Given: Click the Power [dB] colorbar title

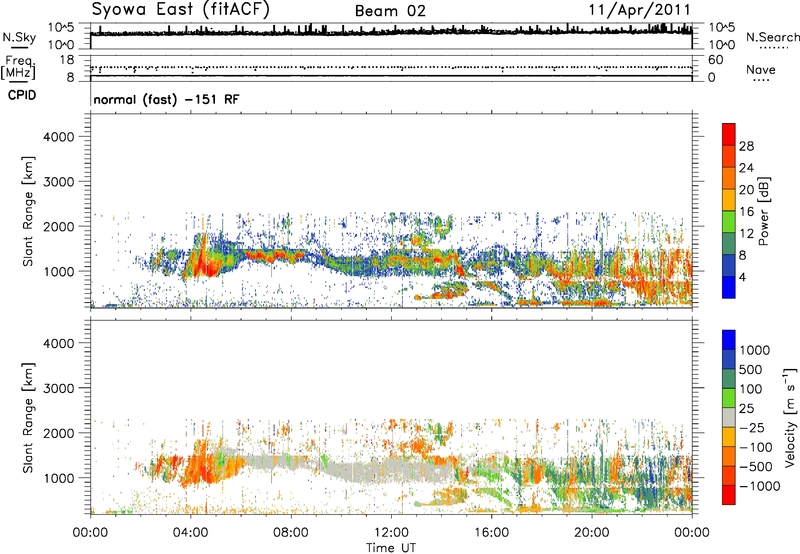Looking at the screenshot, I should point(763,211).
